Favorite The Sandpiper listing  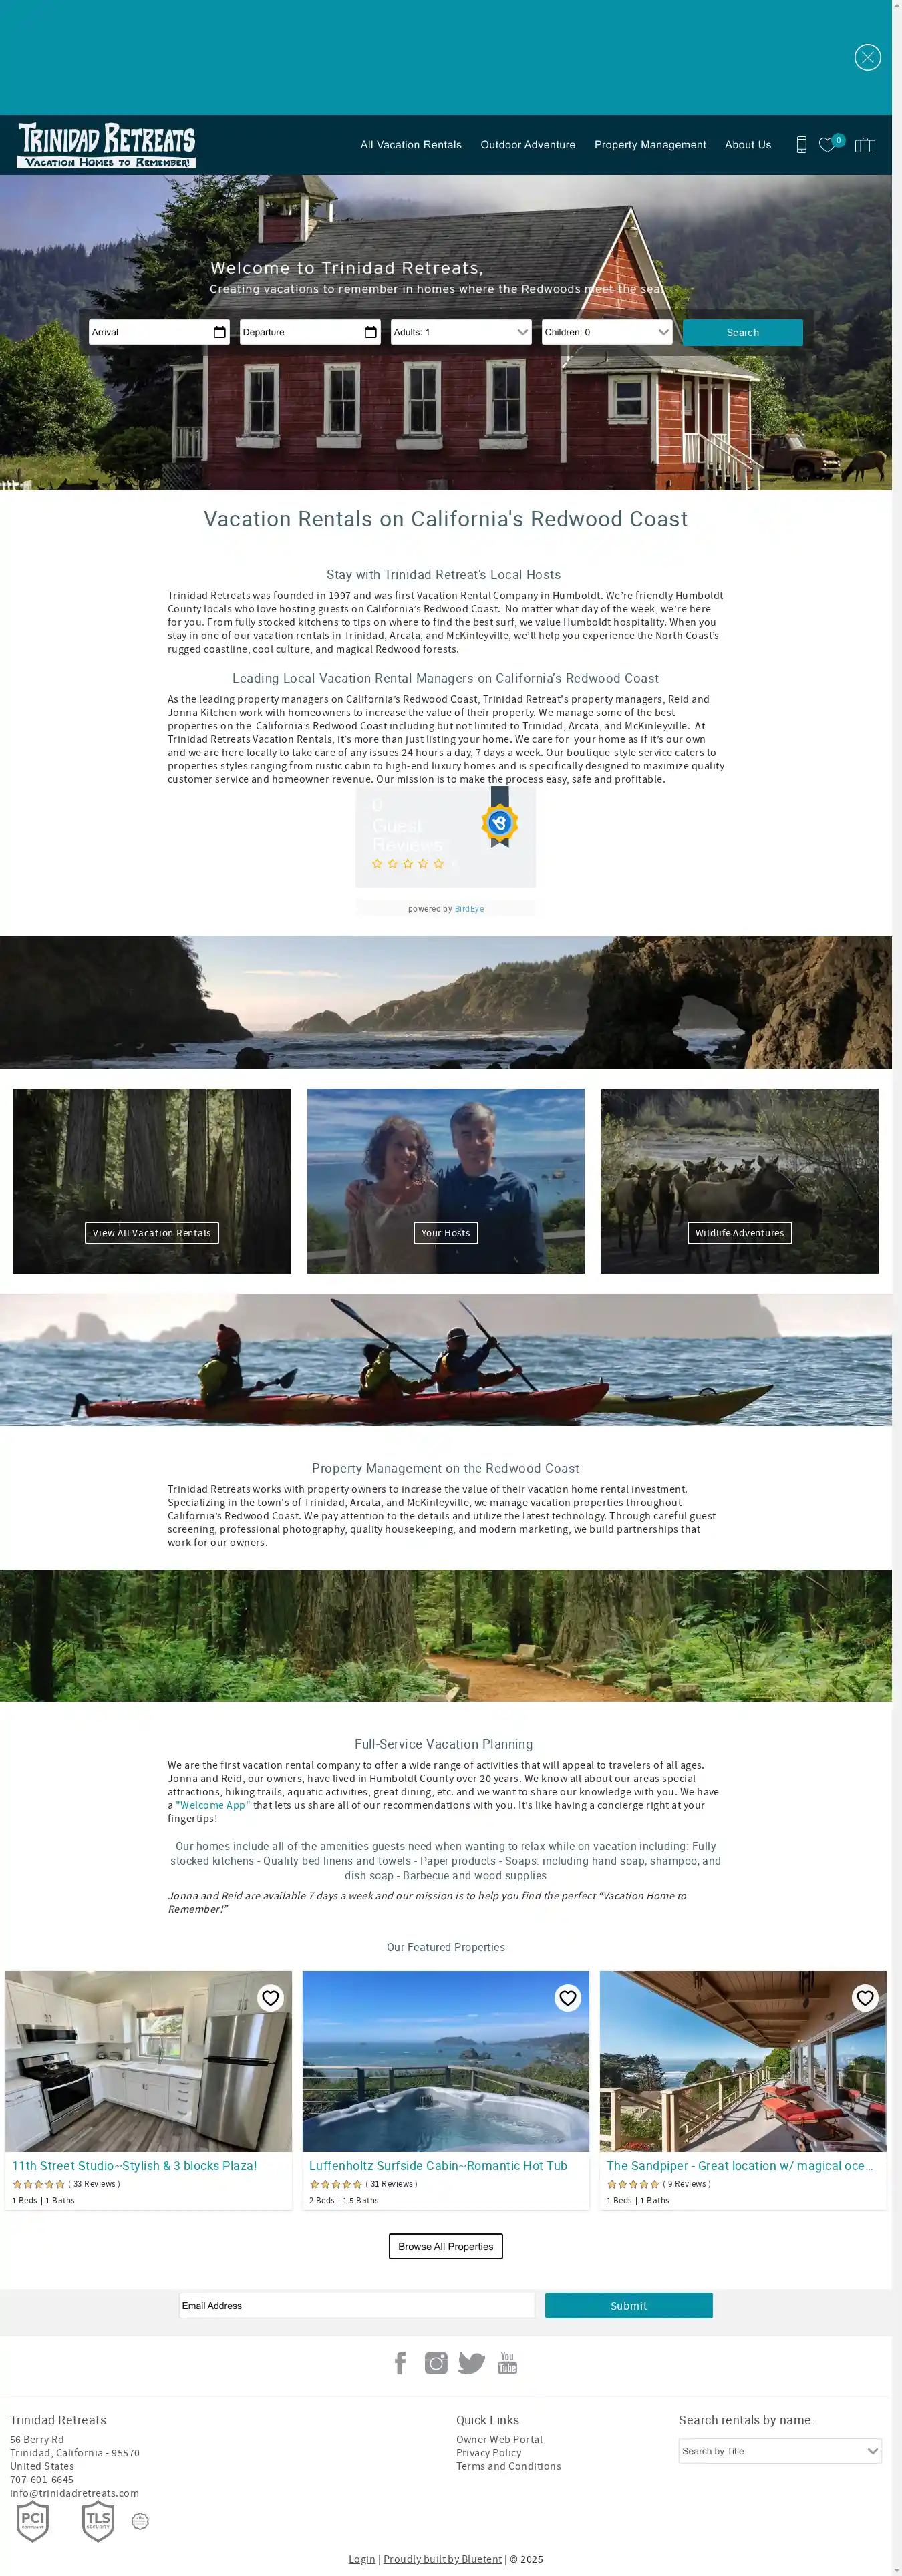tap(865, 1998)
